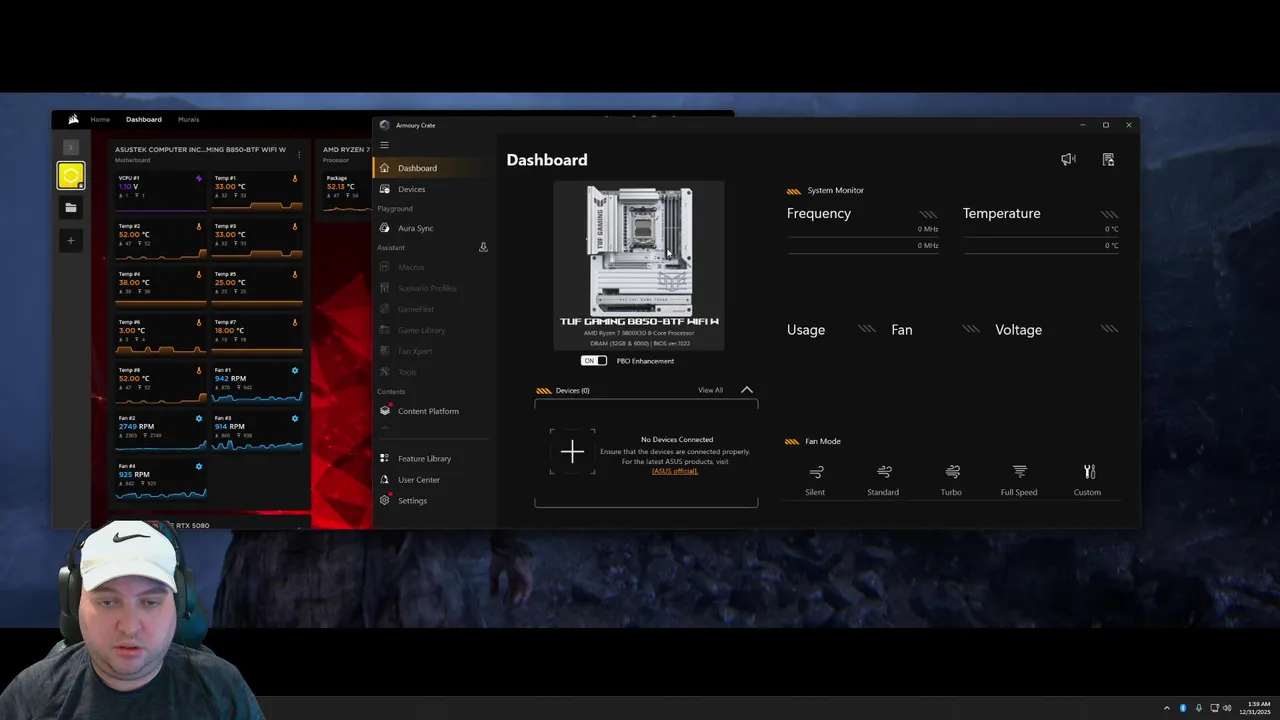Click the Temp #6 thermometer icon
Image resolution: width=1280 pixels, height=720 pixels.
pos(199,322)
